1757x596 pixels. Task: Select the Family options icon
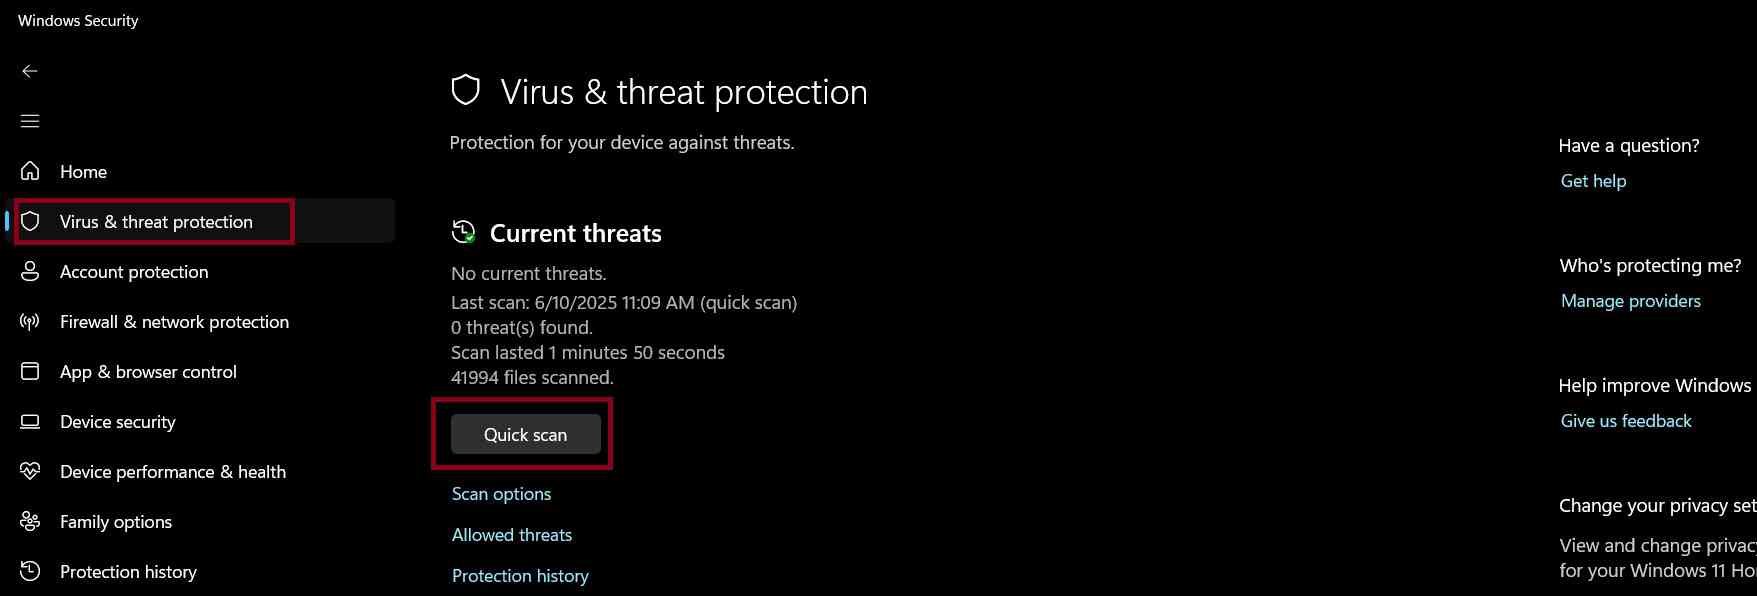[30, 521]
